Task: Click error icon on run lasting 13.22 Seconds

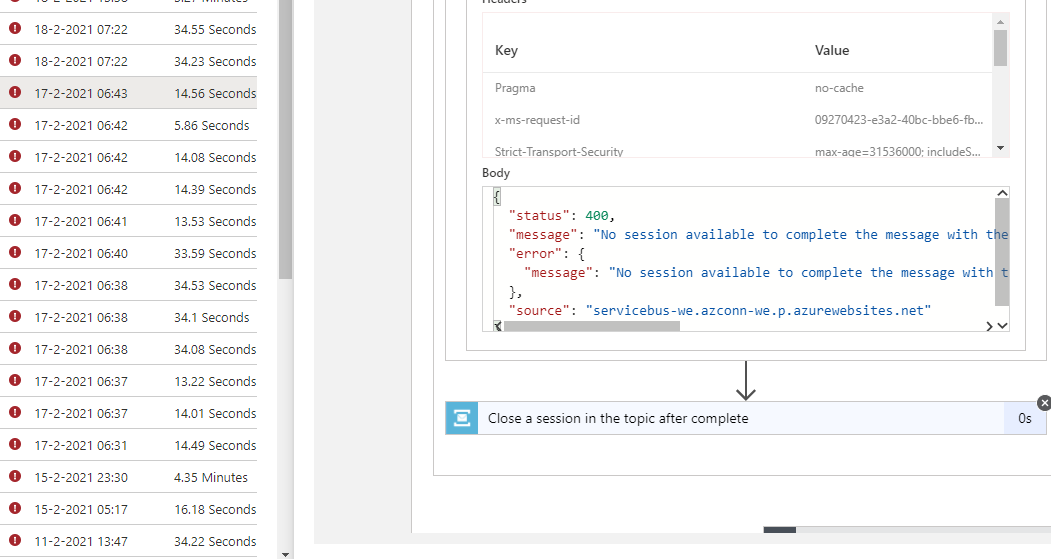Action: pyautogui.click(x=15, y=380)
